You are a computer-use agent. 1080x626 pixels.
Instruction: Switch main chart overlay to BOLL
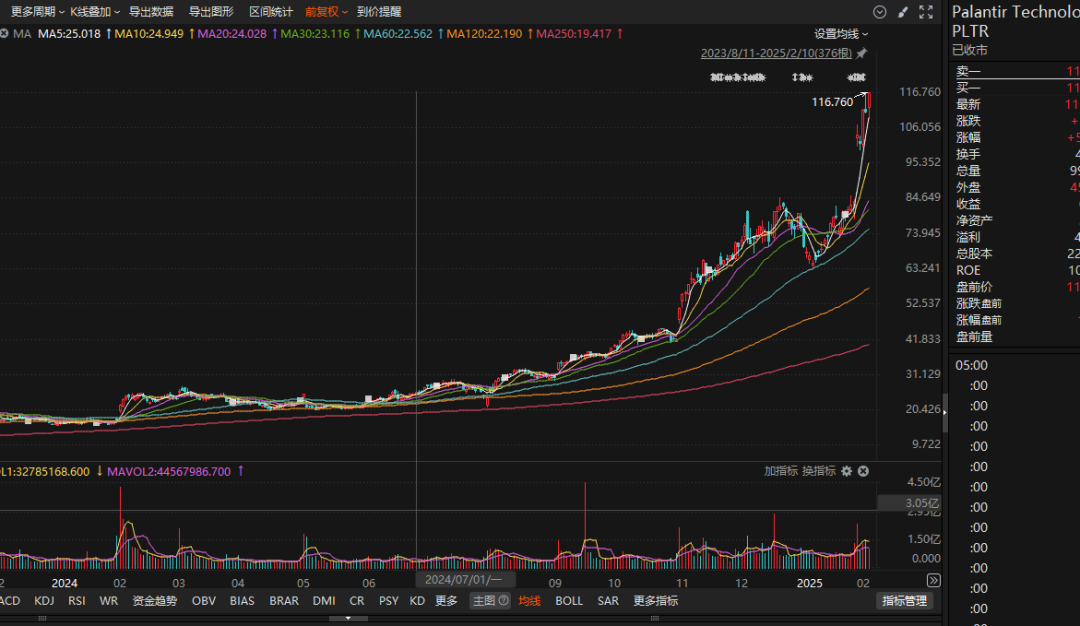click(569, 601)
